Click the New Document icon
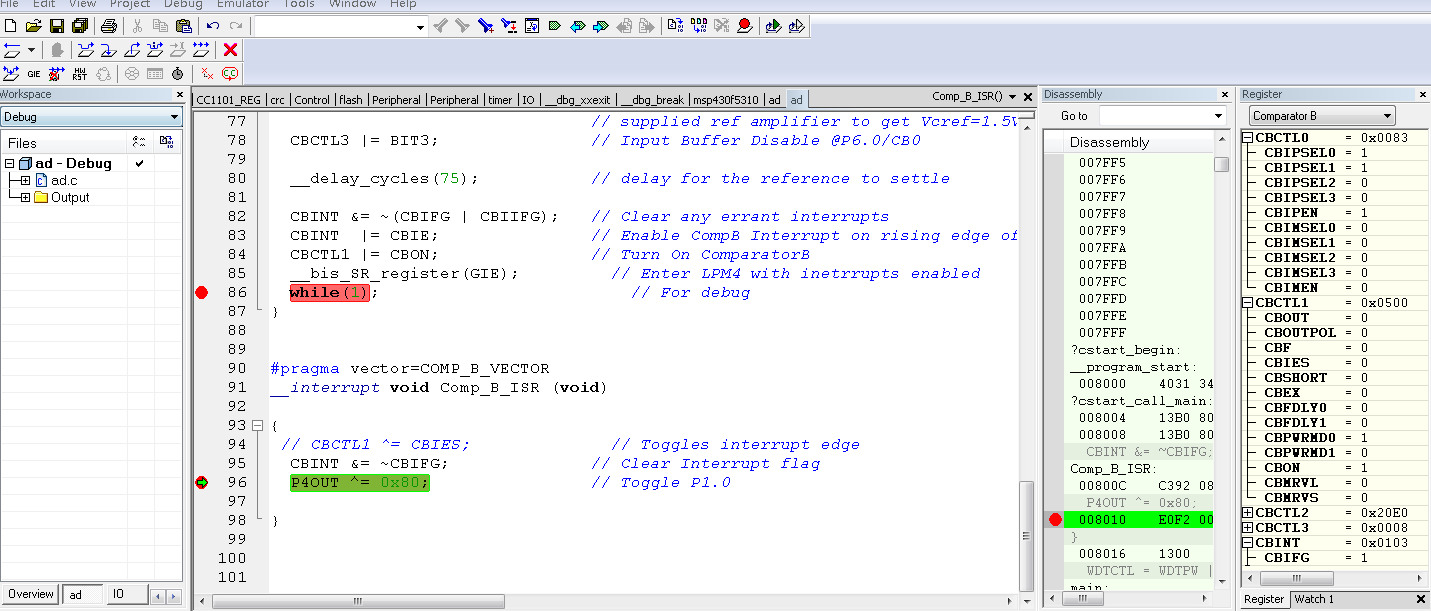 coord(10,26)
